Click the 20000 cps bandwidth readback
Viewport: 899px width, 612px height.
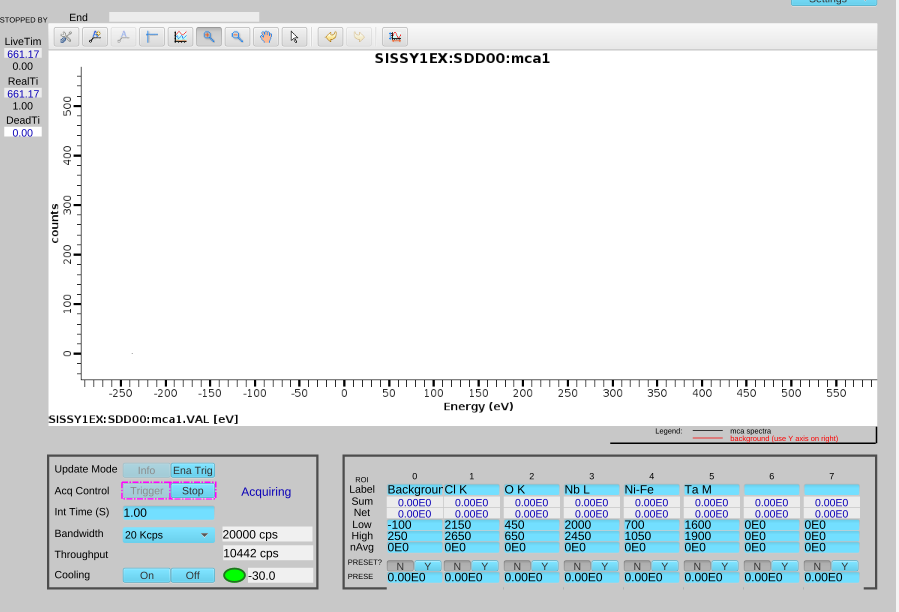pos(268,535)
